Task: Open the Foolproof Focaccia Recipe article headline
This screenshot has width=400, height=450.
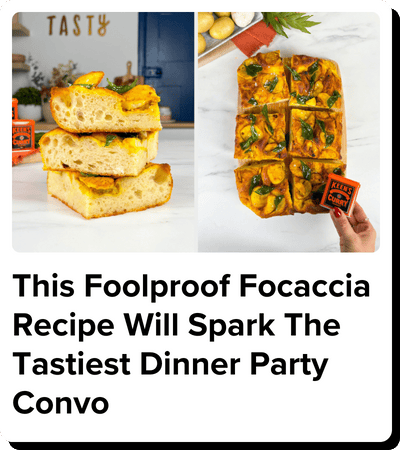Action: 191,344
